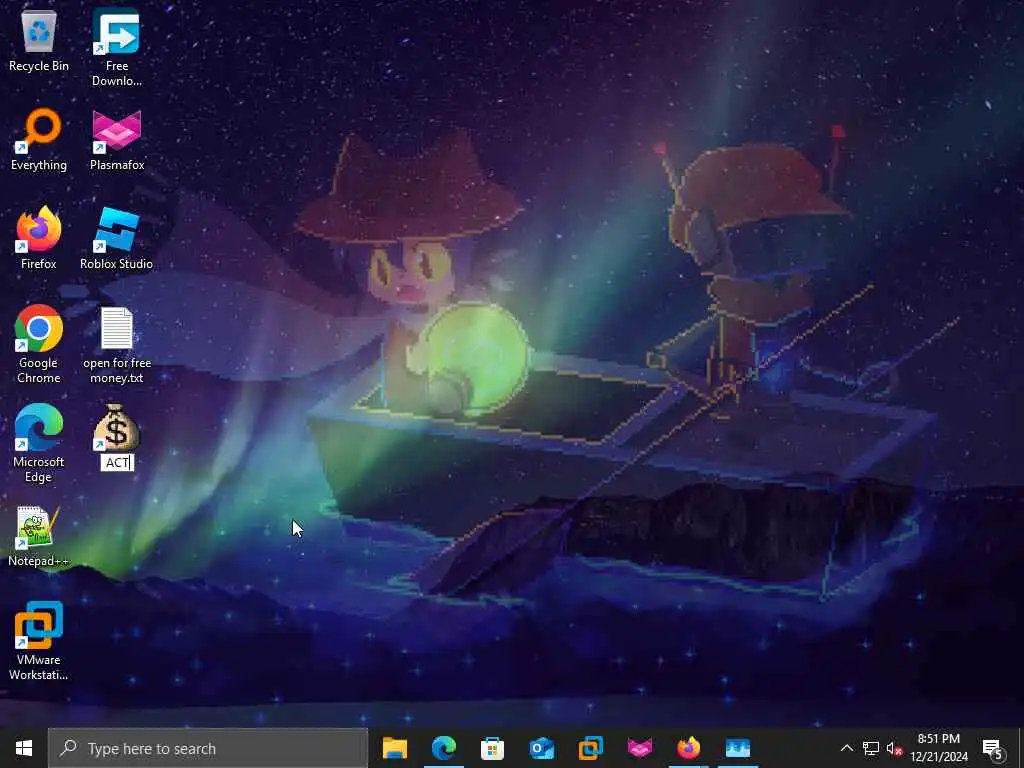1024x768 pixels.
Task: Select the Roblox Studio desktop shortcut
Action: pyautogui.click(x=116, y=238)
